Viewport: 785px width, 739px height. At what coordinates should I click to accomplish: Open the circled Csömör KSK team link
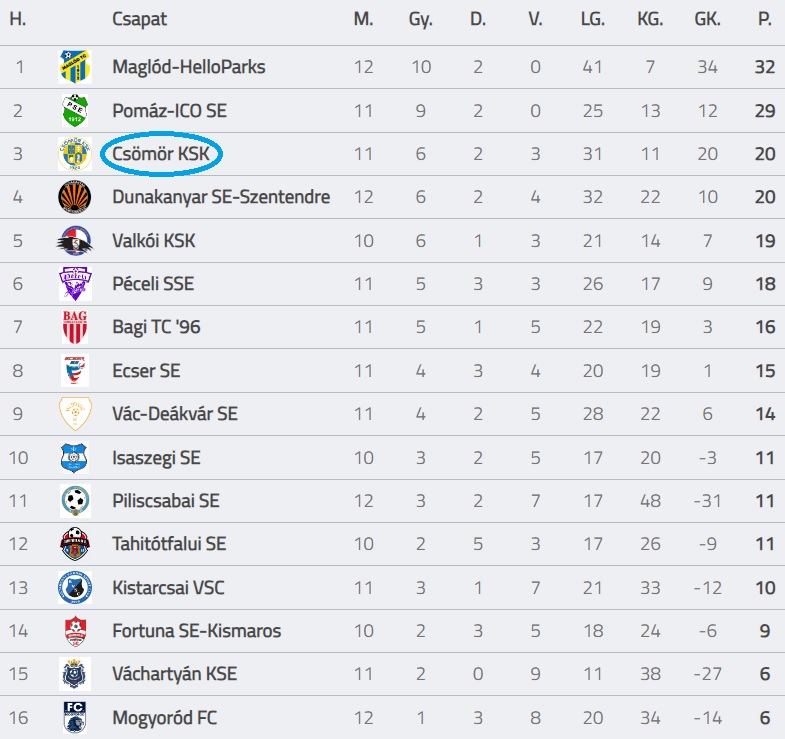(161, 154)
